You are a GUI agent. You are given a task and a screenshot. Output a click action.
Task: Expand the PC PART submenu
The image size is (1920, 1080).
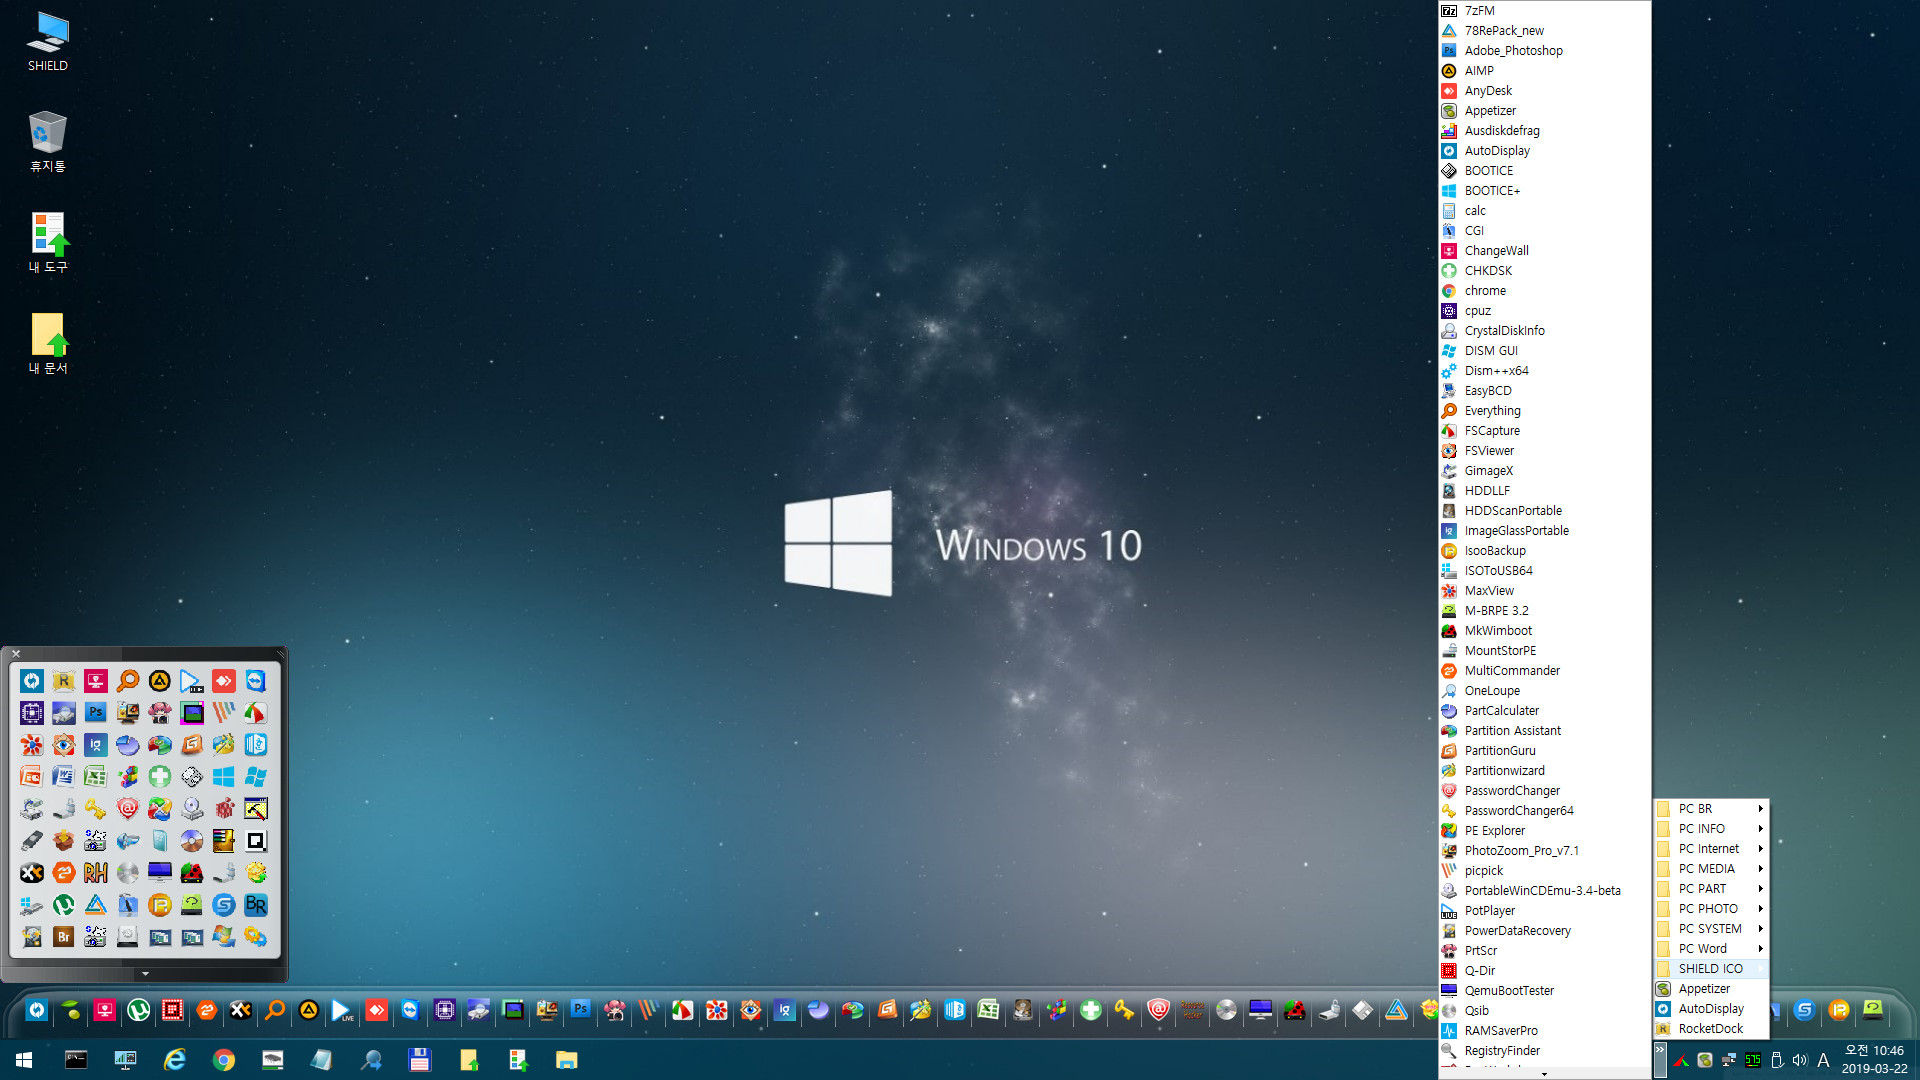1711,888
